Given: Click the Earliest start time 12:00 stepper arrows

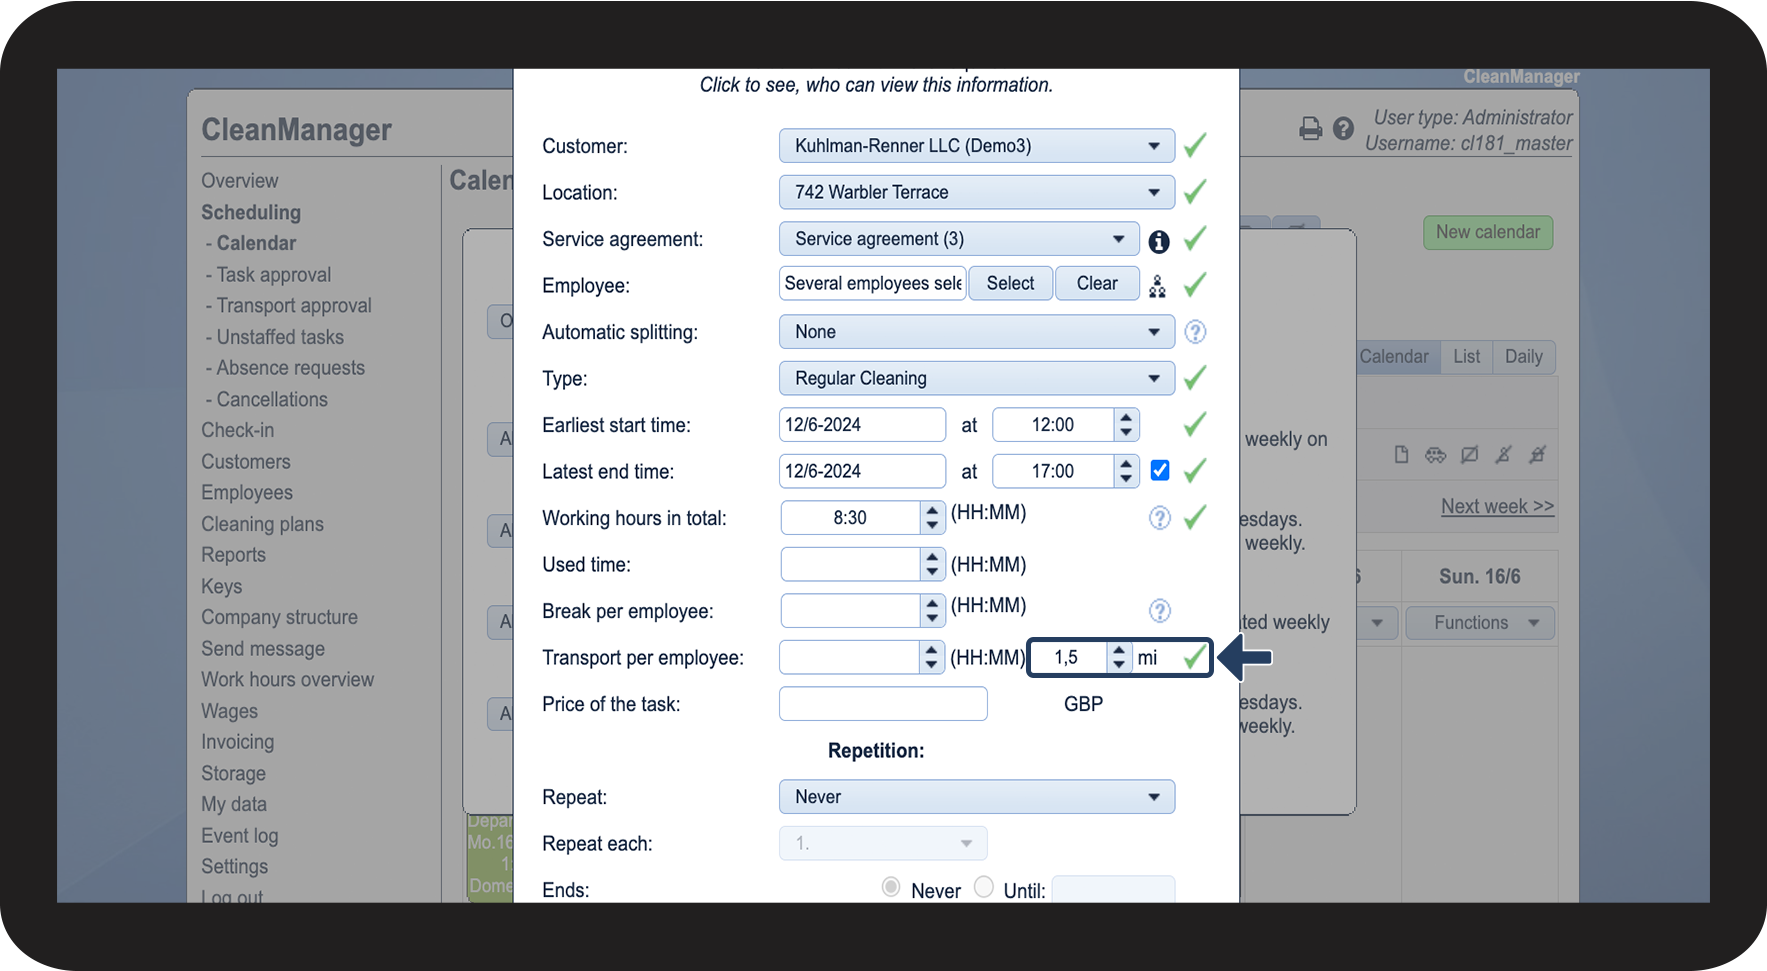Looking at the screenshot, I should tap(1126, 425).
